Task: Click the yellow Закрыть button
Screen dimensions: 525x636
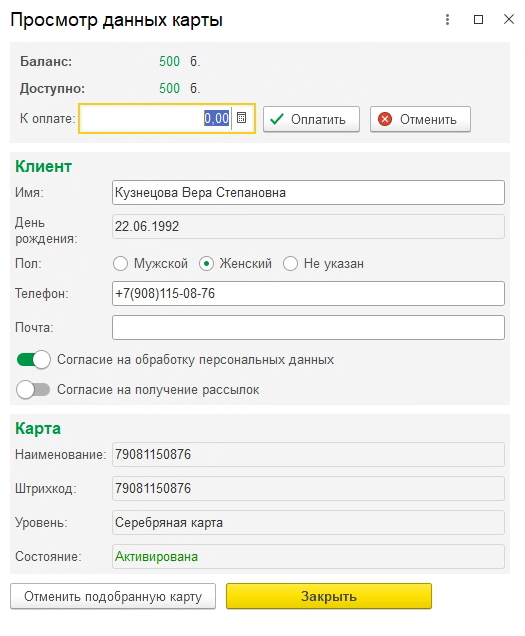Action: [x=329, y=596]
